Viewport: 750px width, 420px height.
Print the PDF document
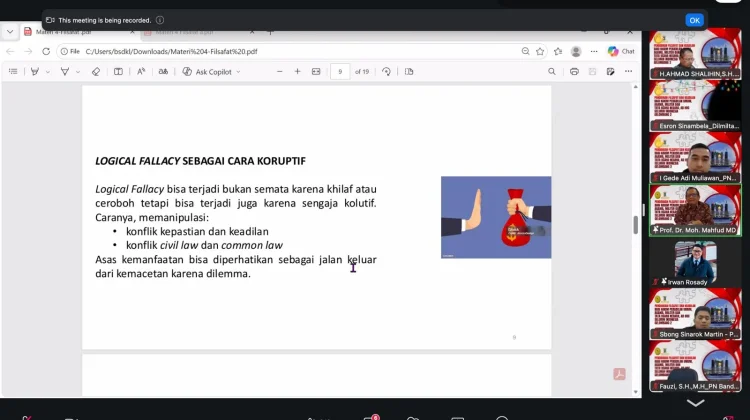click(574, 71)
